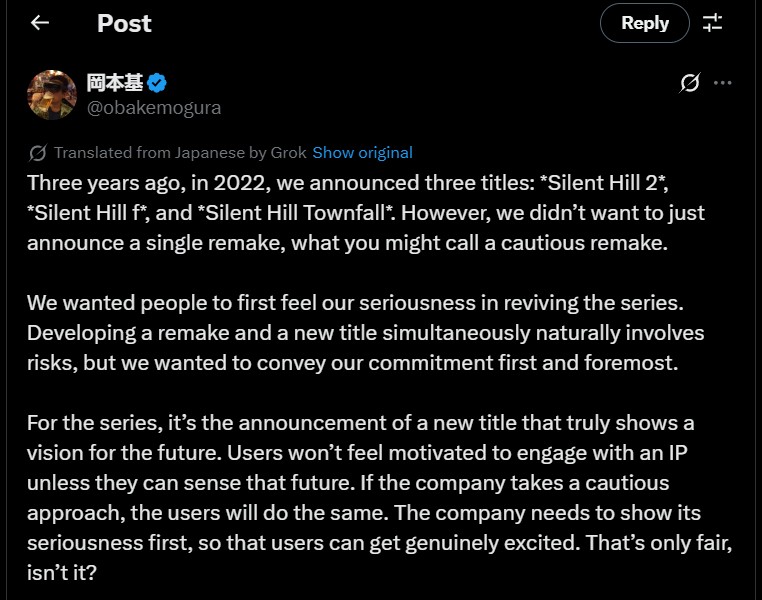Go back using the left arrow
The image size is (762, 600).
click(40, 23)
